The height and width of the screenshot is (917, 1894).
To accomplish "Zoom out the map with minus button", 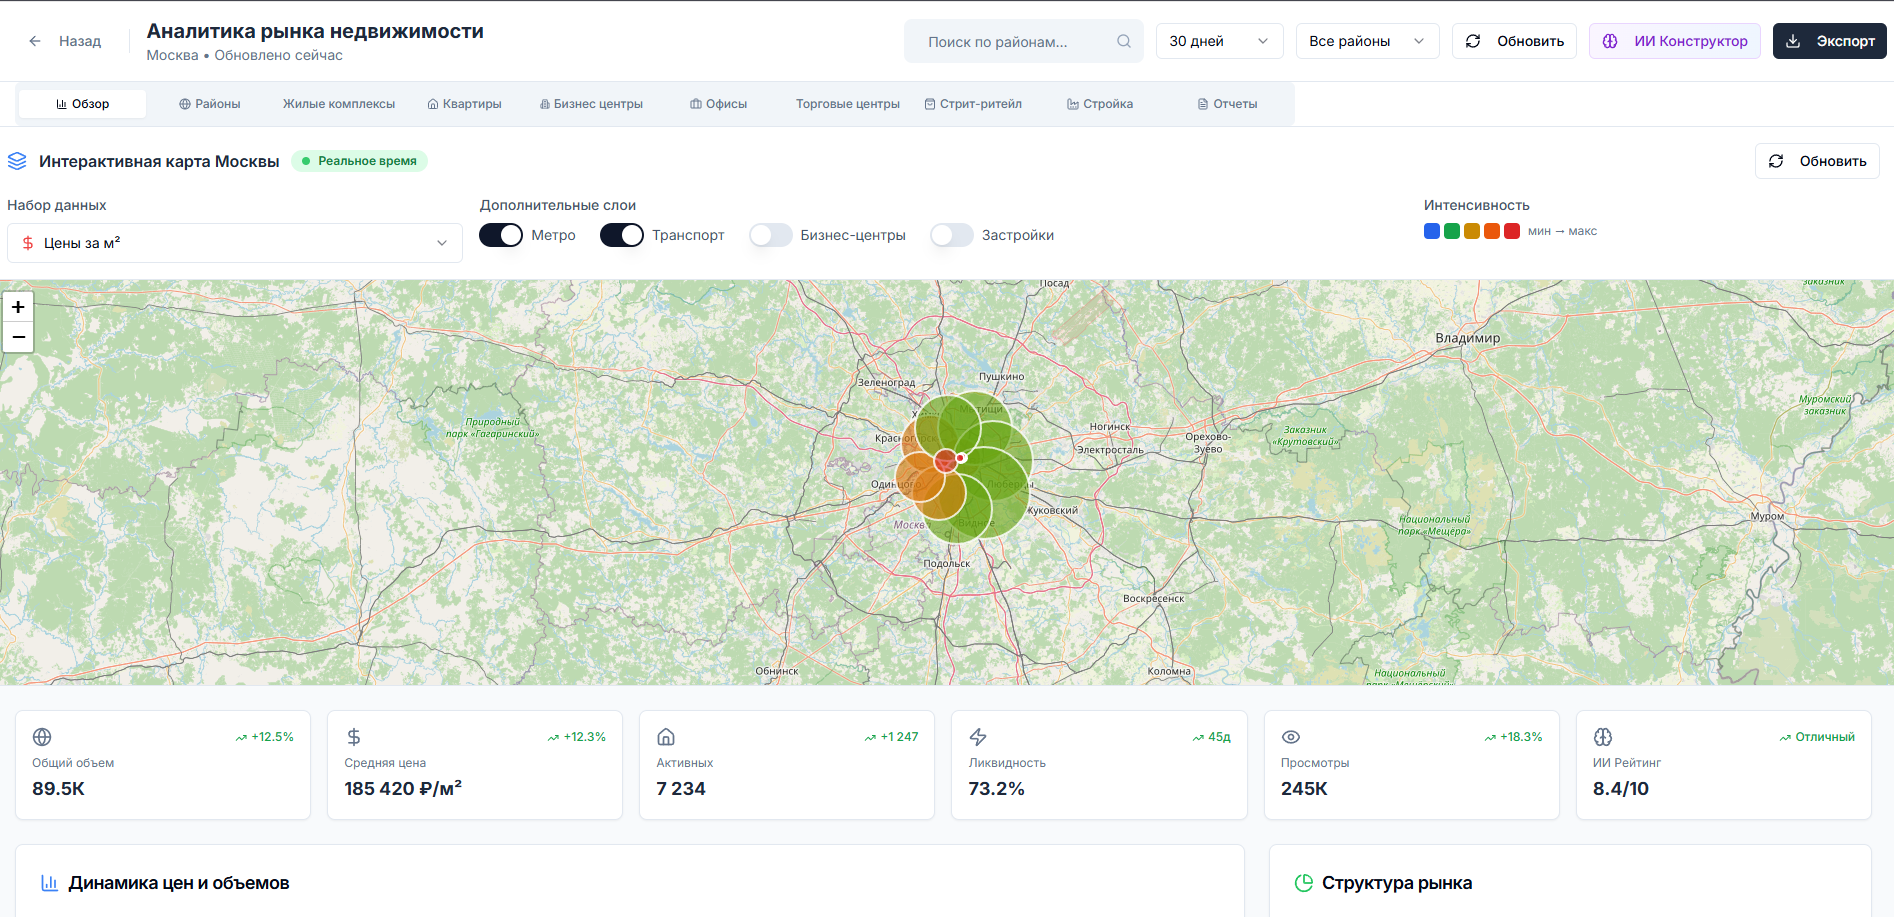I will pyautogui.click(x=18, y=337).
